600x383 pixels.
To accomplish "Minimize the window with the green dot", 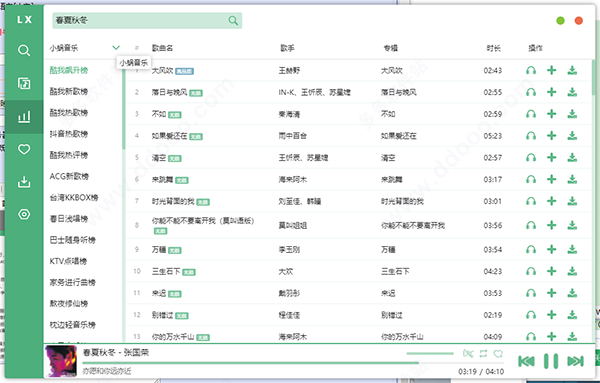I will pyautogui.click(x=560, y=21).
